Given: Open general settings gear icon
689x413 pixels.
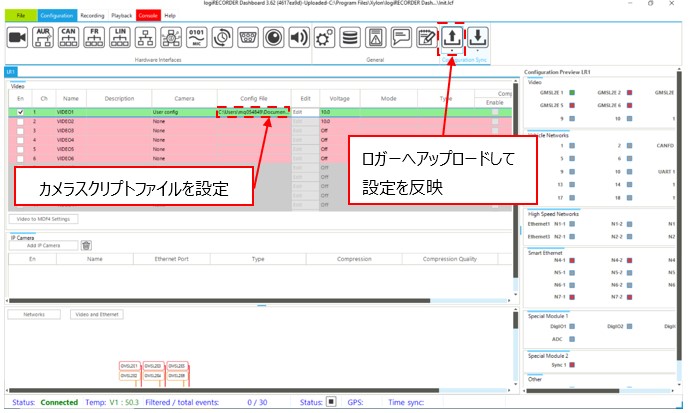Looking at the screenshot, I should coord(324,38).
